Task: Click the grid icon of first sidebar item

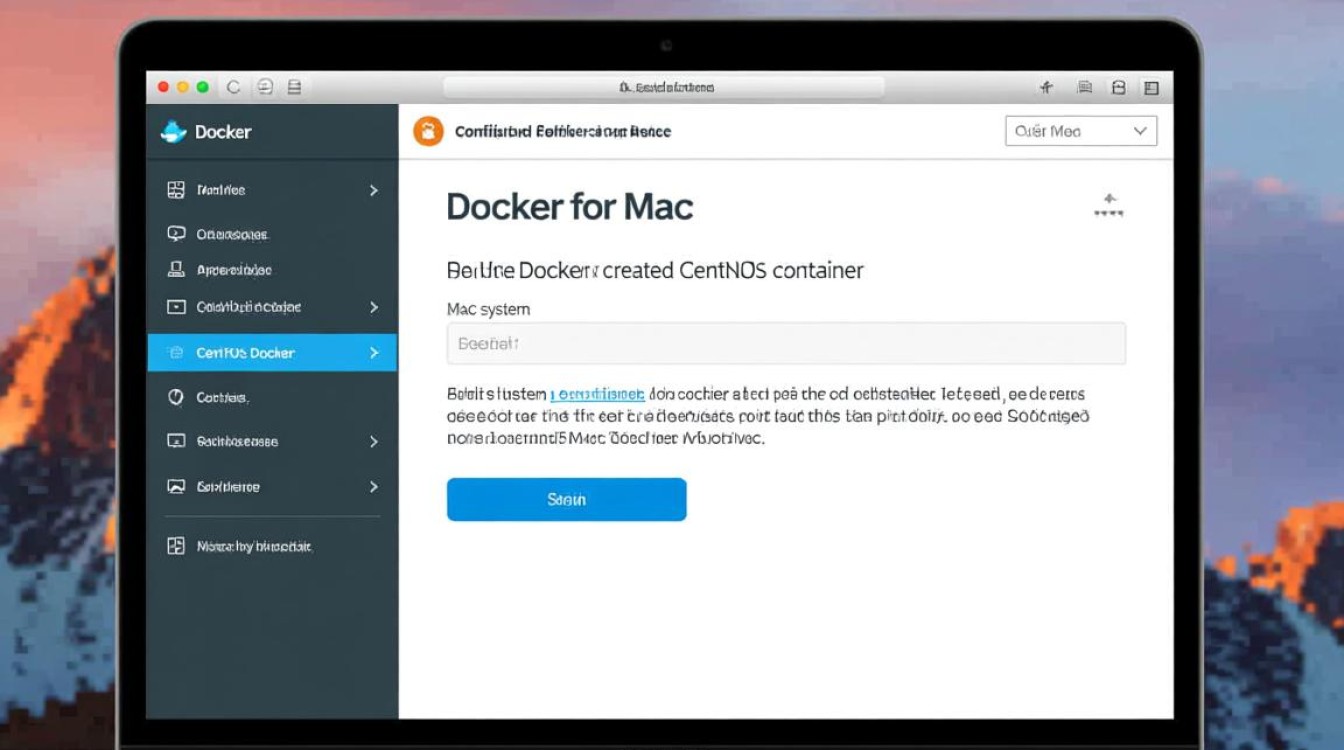Action: click(x=176, y=189)
